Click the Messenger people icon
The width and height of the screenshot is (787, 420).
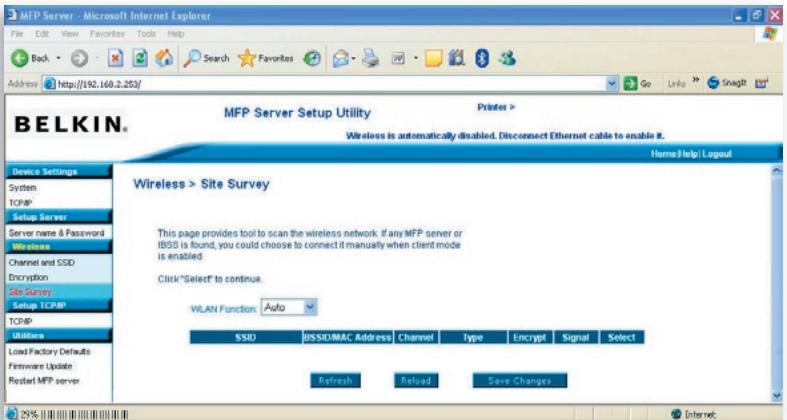[507, 59]
